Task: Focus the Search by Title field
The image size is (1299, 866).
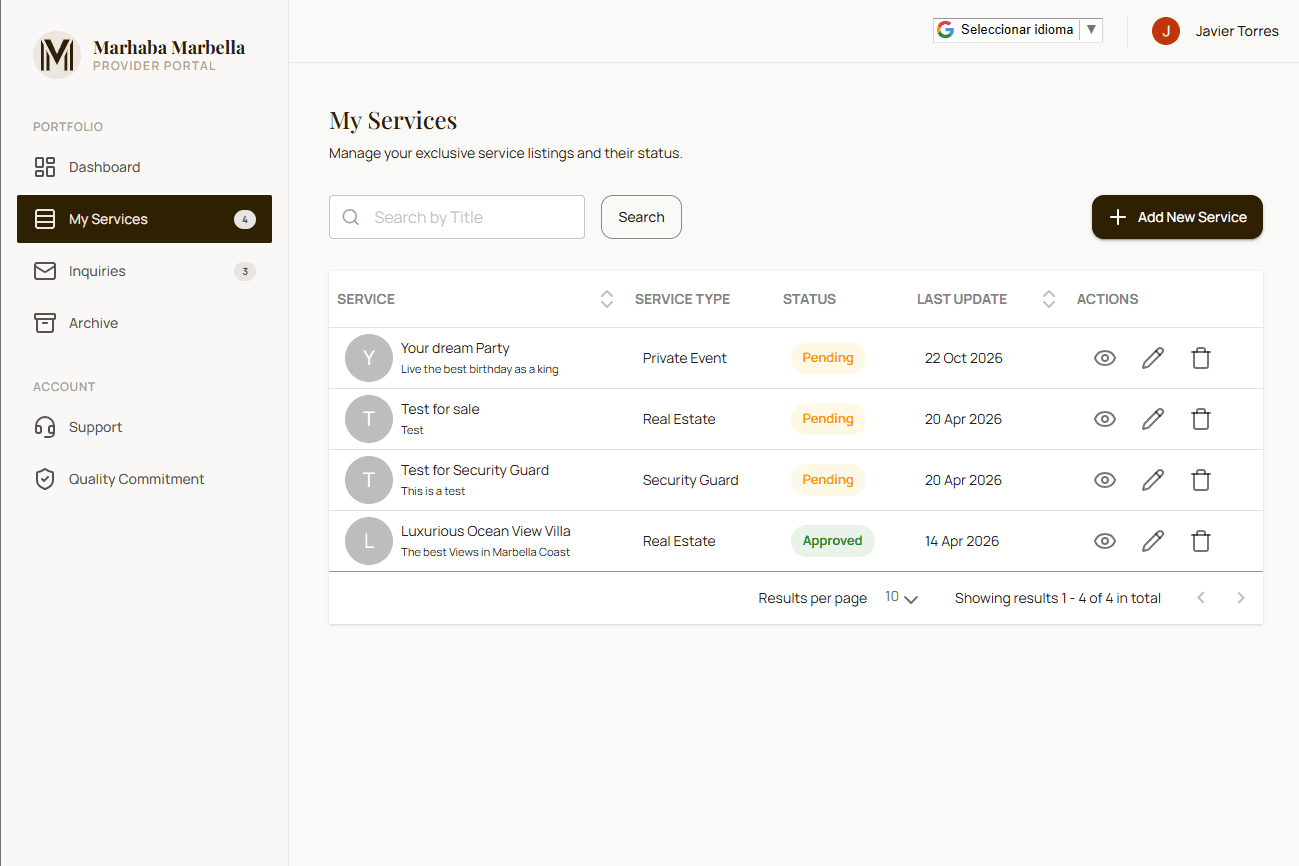Action: [x=457, y=217]
